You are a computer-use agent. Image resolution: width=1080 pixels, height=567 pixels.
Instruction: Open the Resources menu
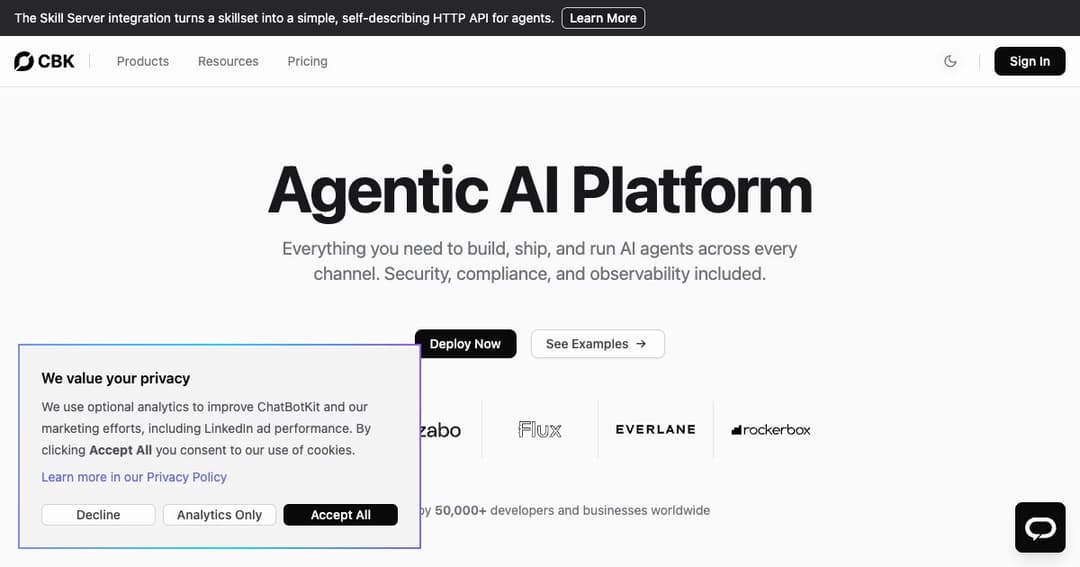pyautogui.click(x=228, y=61)
